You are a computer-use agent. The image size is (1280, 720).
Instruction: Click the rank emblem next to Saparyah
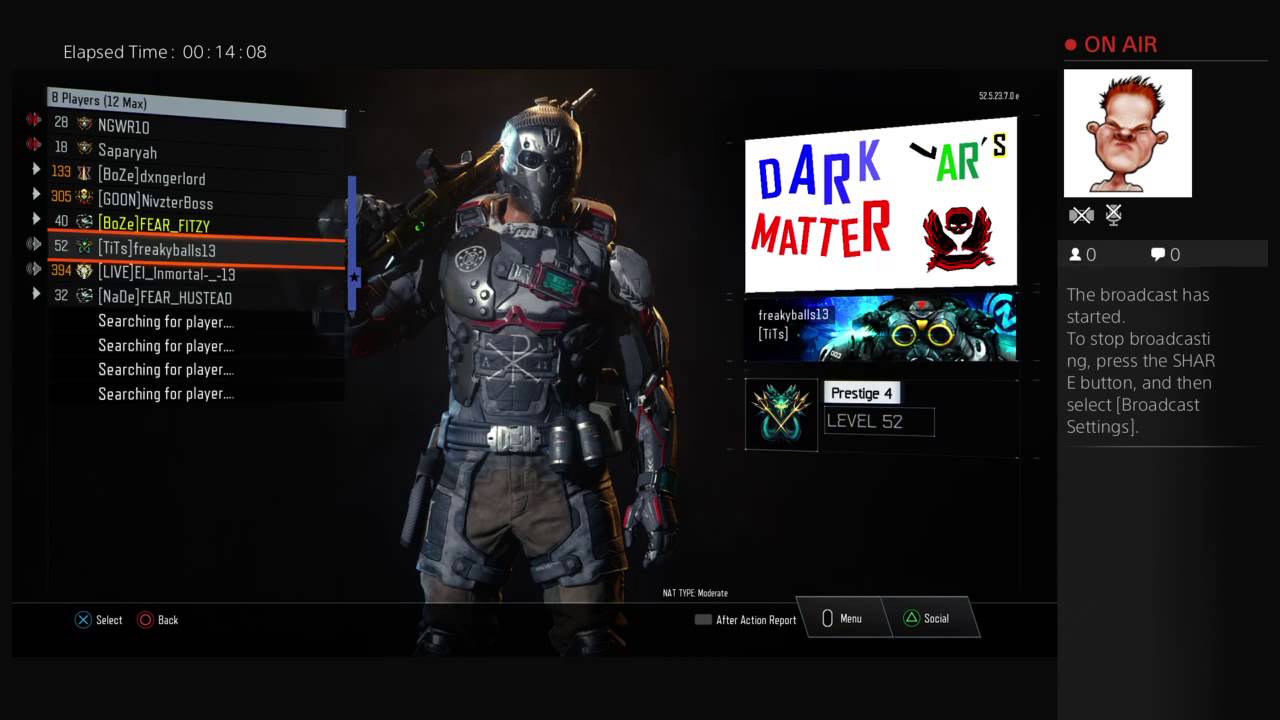click(85, 148)
